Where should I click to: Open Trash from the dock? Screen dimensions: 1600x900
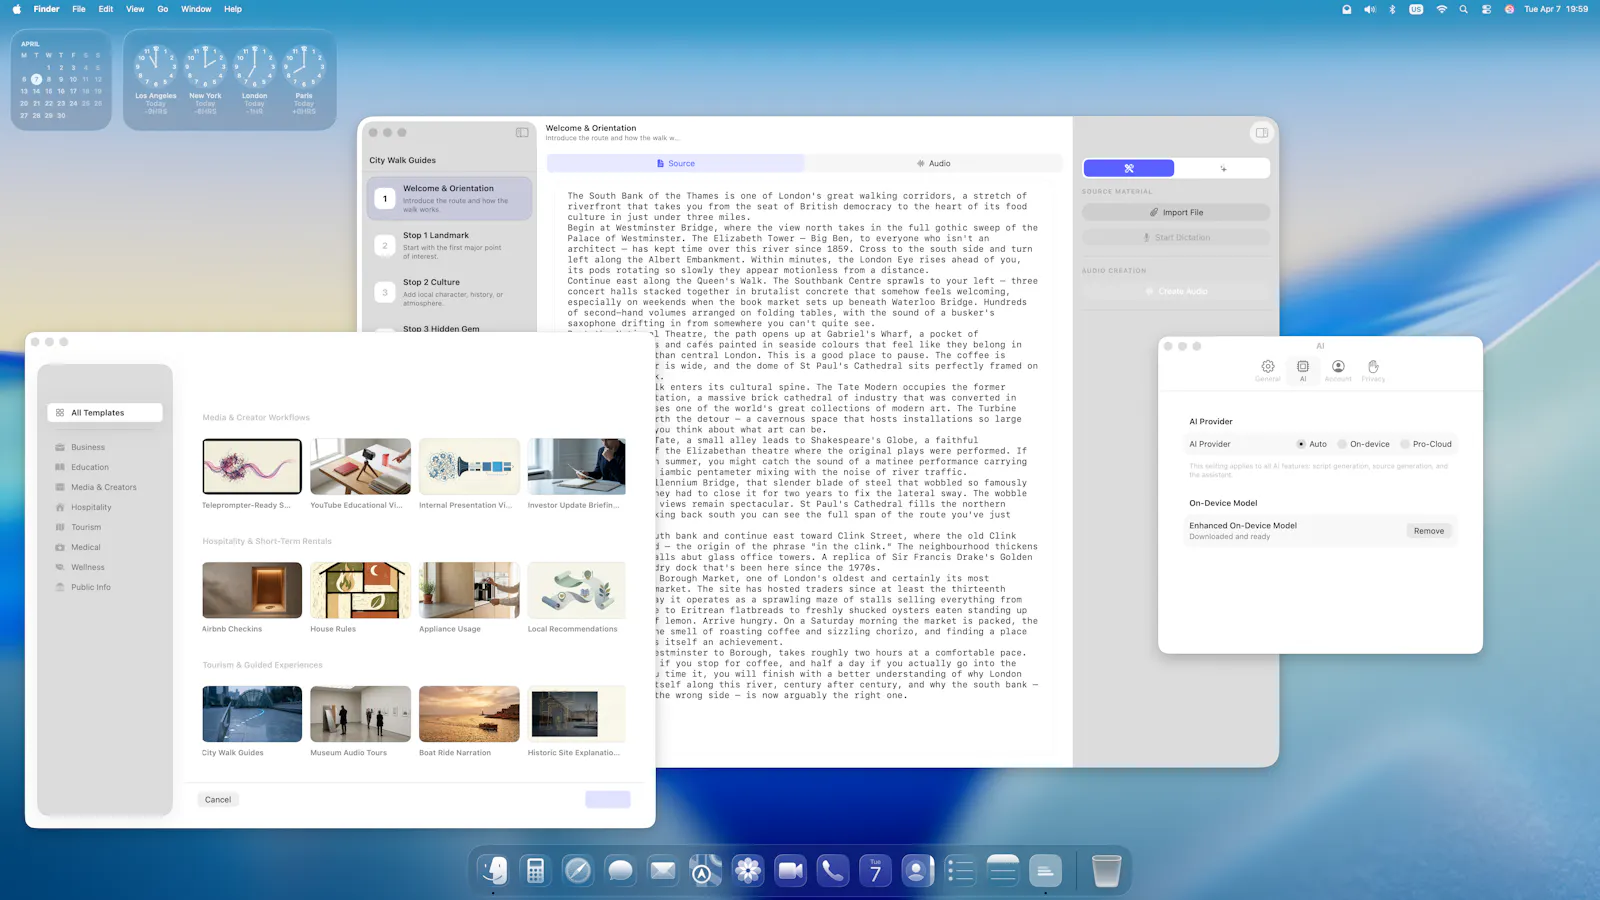[1106, 870]
